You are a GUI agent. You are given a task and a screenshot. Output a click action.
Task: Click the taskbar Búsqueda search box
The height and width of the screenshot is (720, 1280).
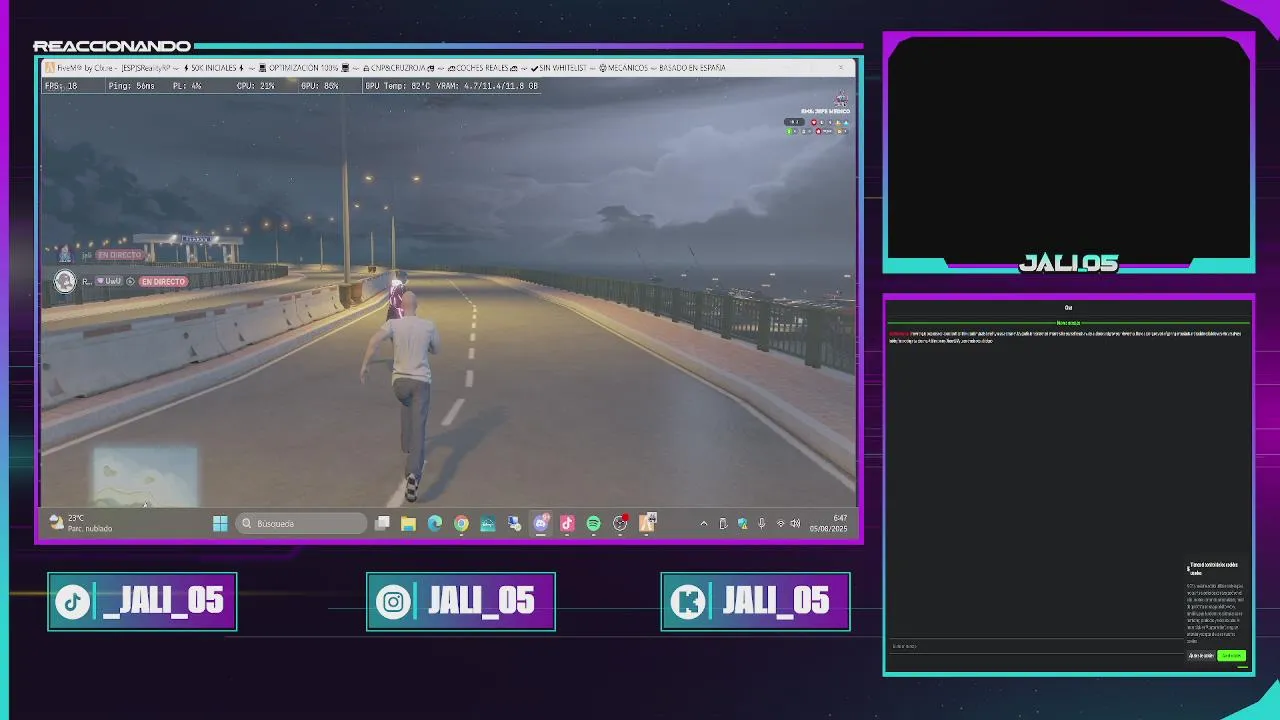click(x=303, y=523)
